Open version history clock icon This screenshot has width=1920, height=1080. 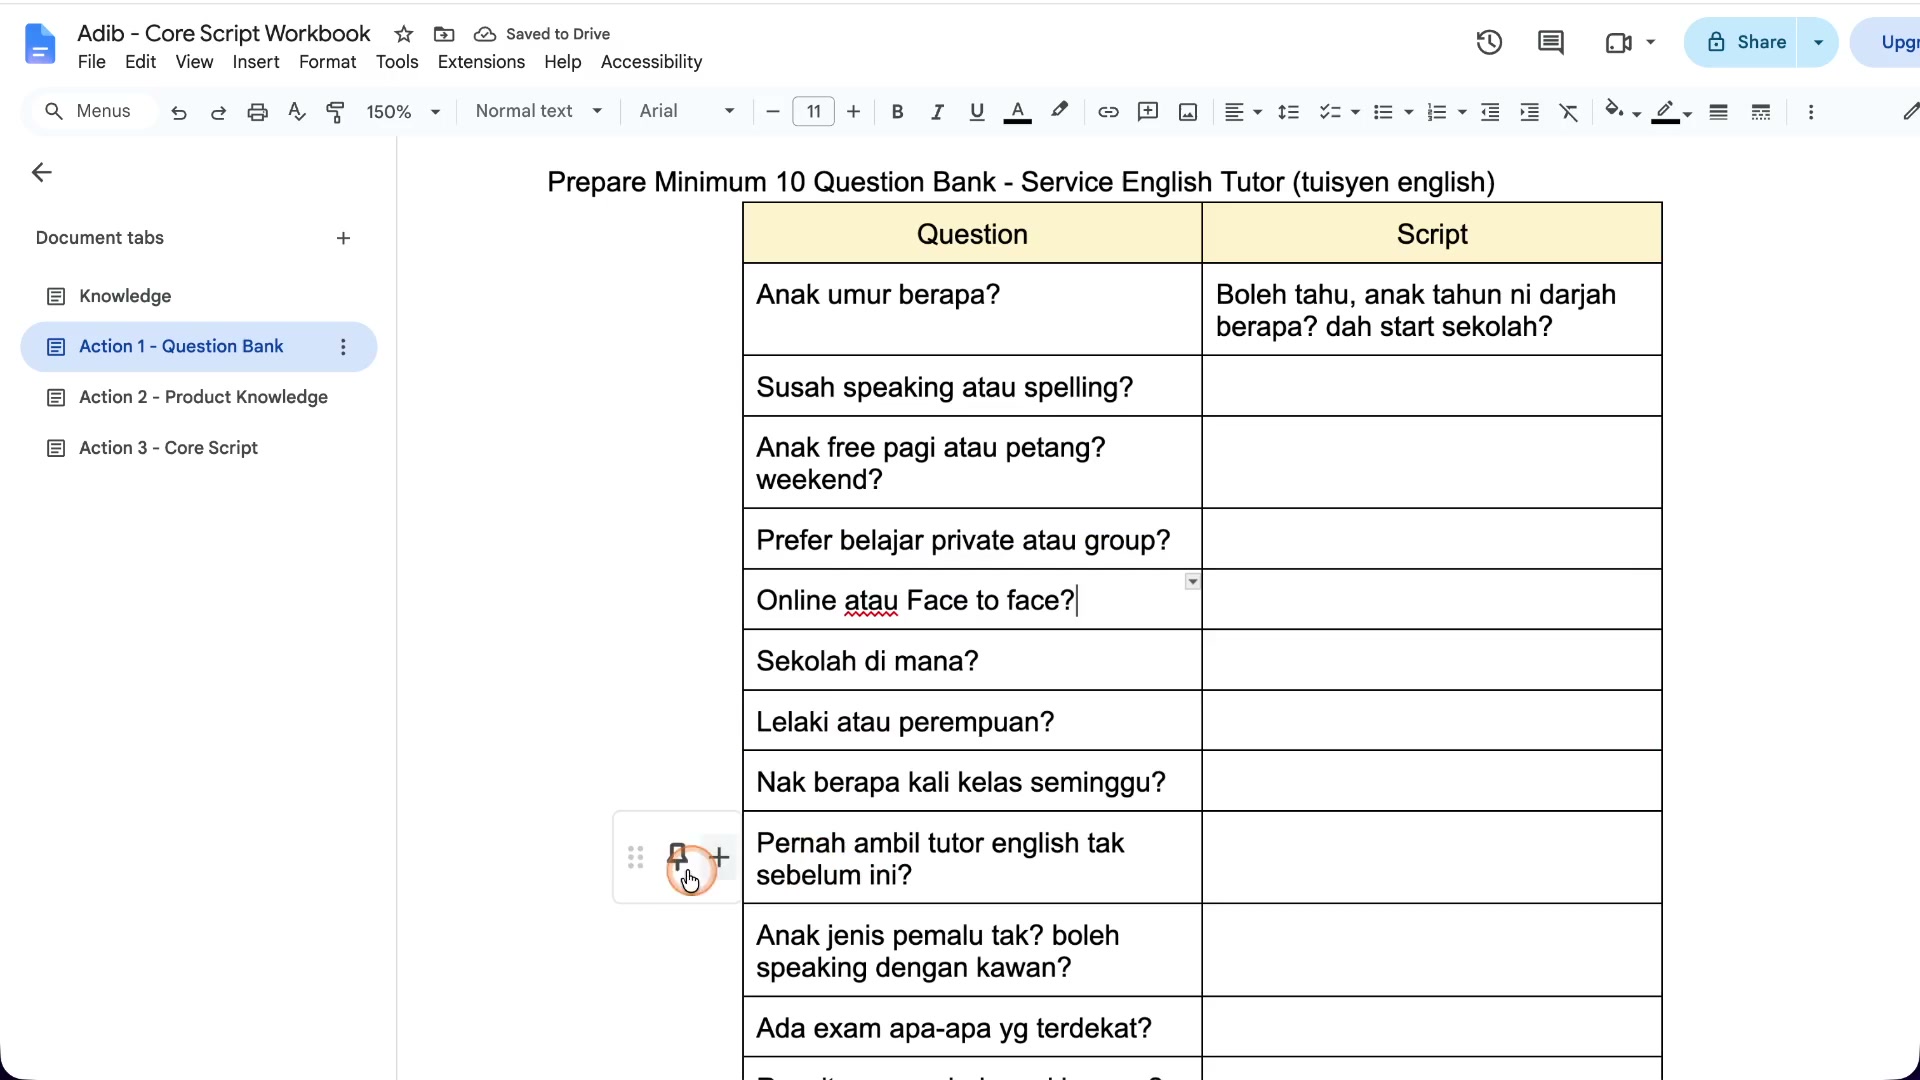pyautogui.click(x=1489, y=43)
